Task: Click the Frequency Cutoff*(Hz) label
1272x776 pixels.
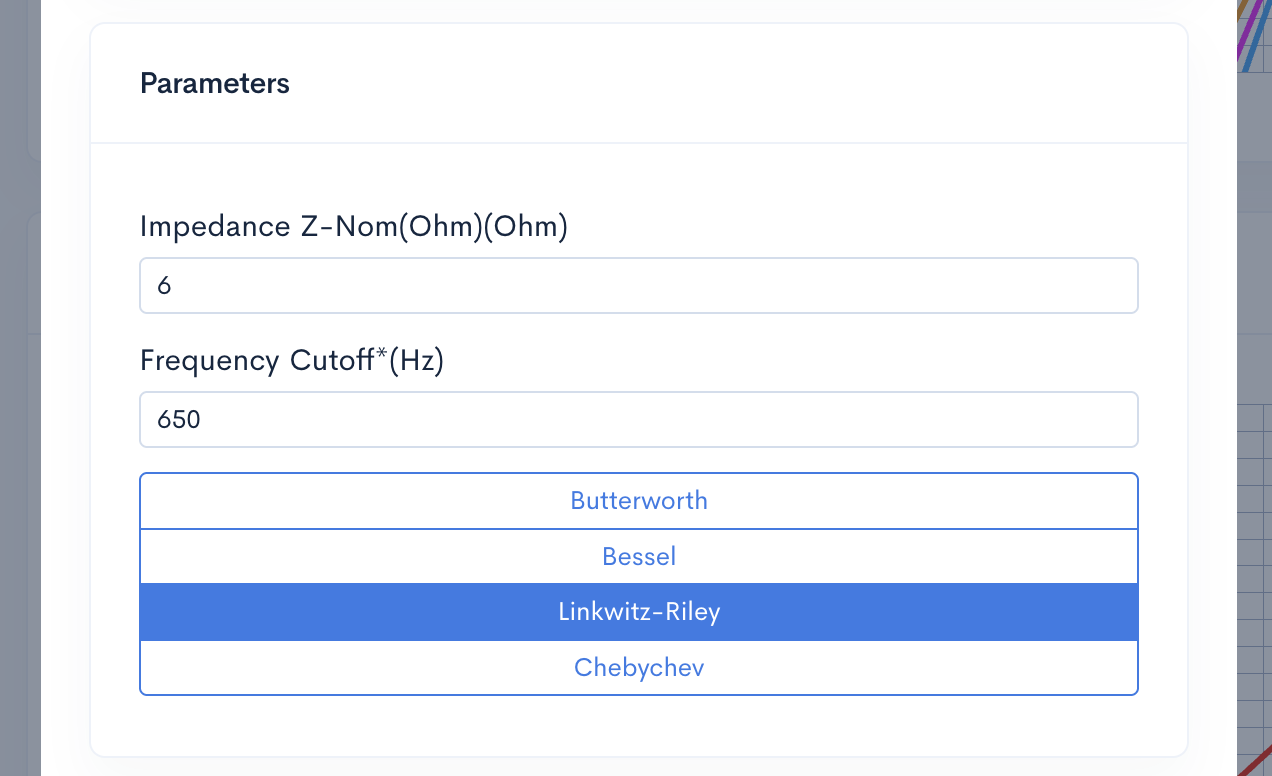Action: coord(291,360)
